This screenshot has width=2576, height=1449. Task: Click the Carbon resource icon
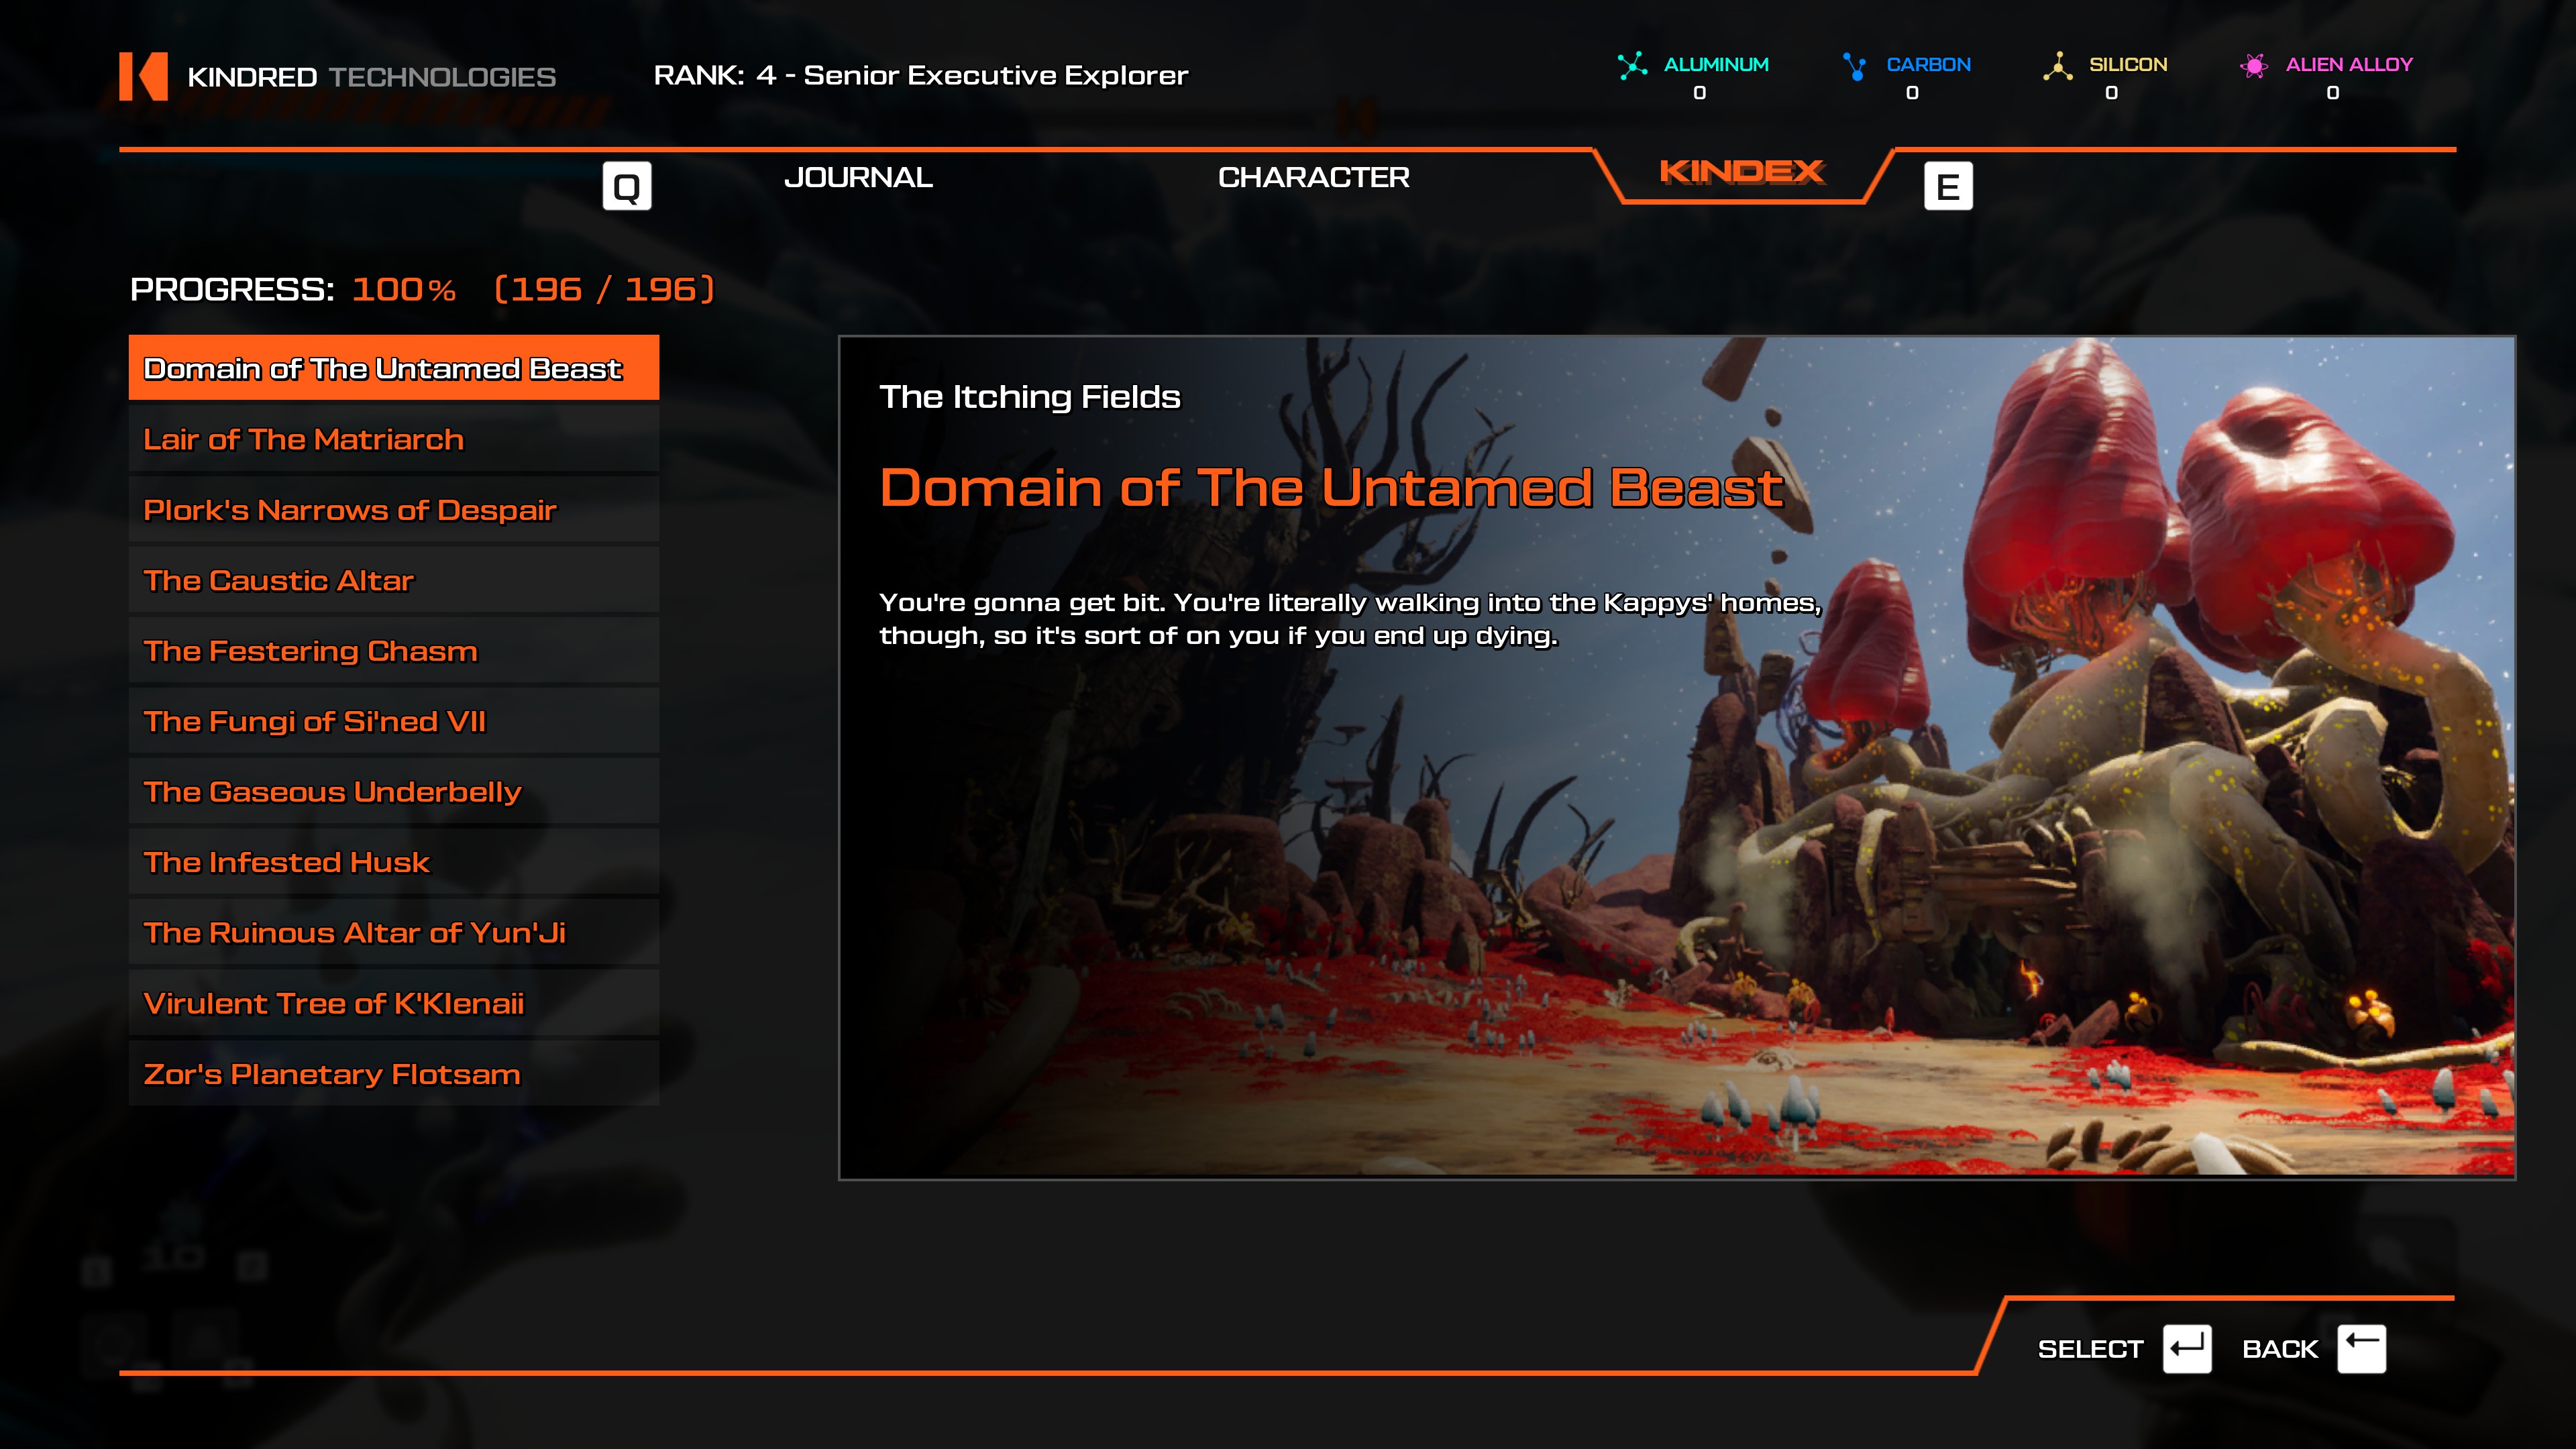1855,66
